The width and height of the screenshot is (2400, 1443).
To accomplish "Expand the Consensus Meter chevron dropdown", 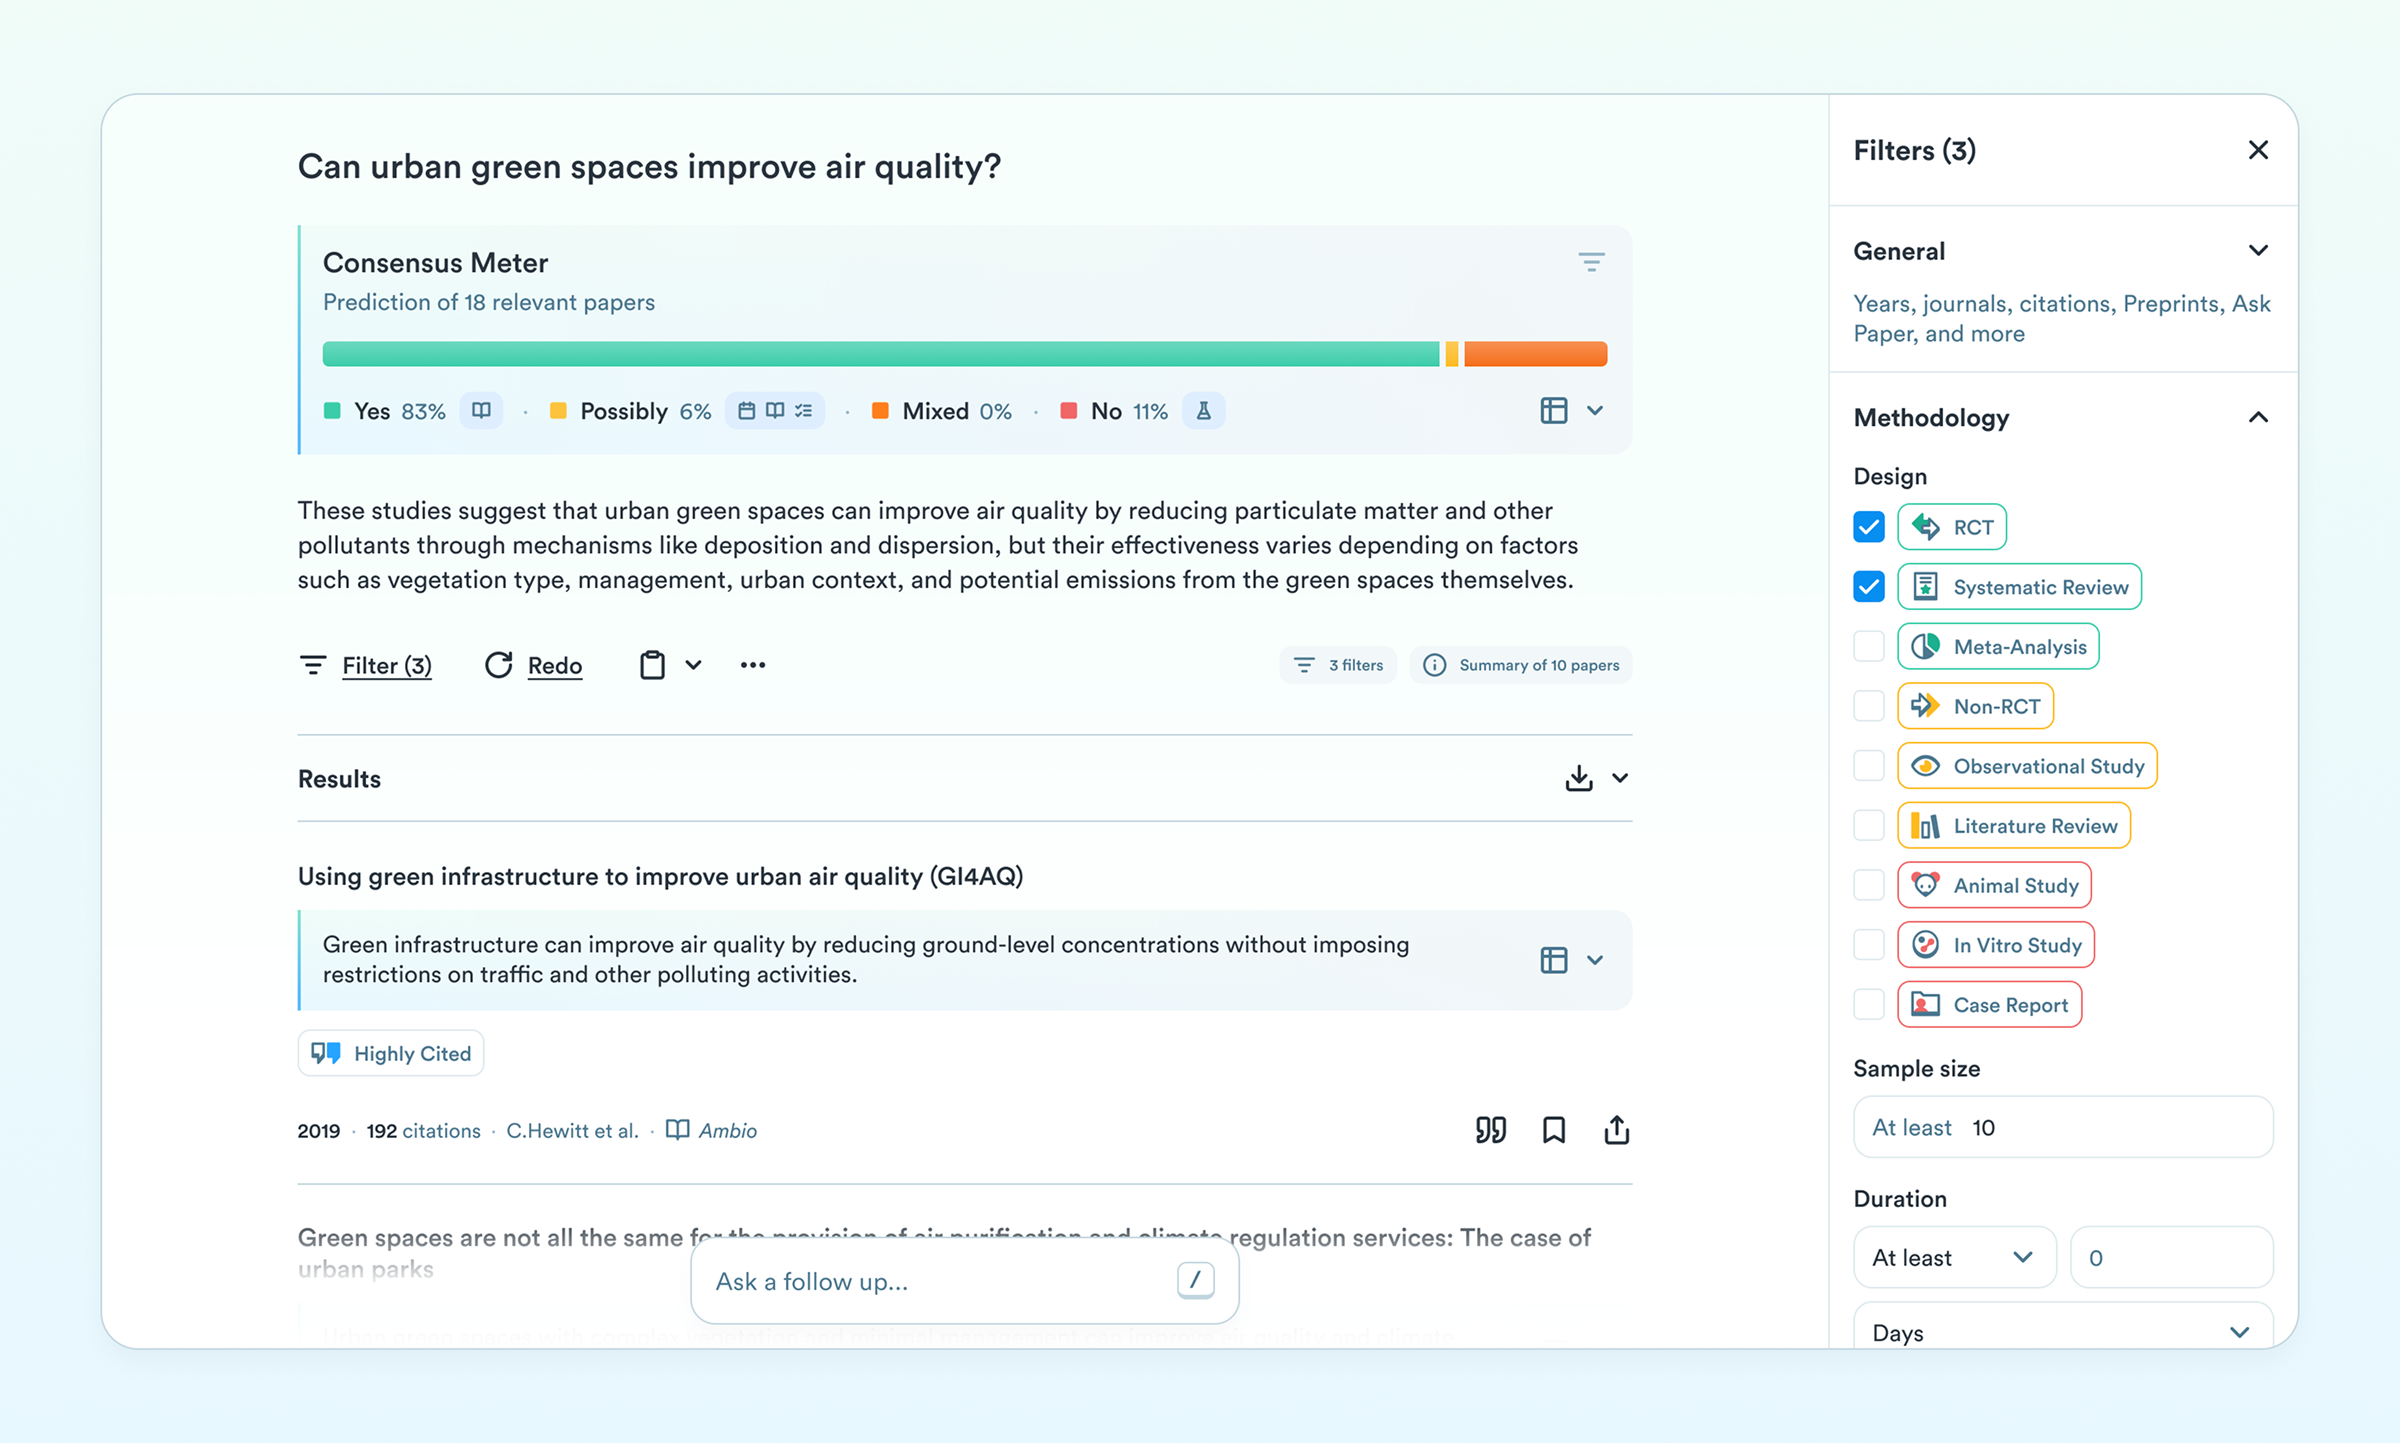I will click(1595, 411).
